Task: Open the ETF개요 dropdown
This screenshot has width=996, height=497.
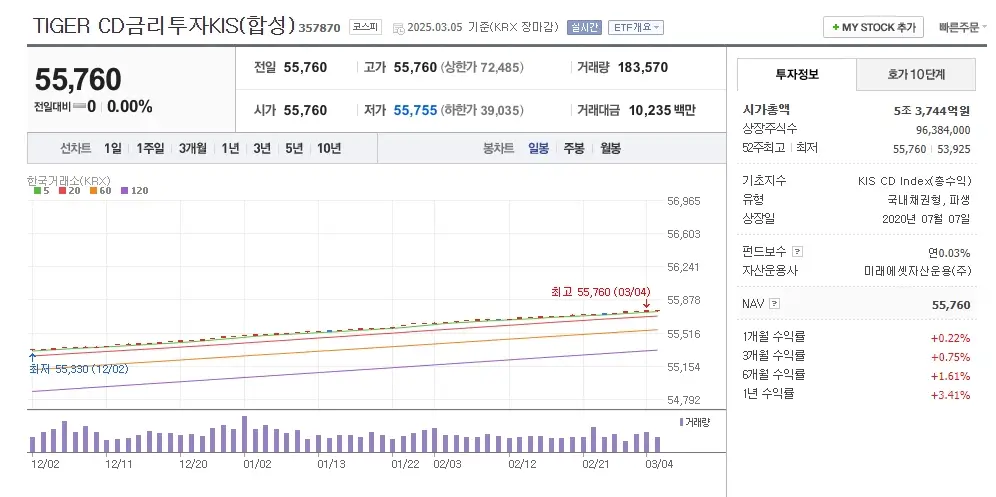Action: click(636, 28)
